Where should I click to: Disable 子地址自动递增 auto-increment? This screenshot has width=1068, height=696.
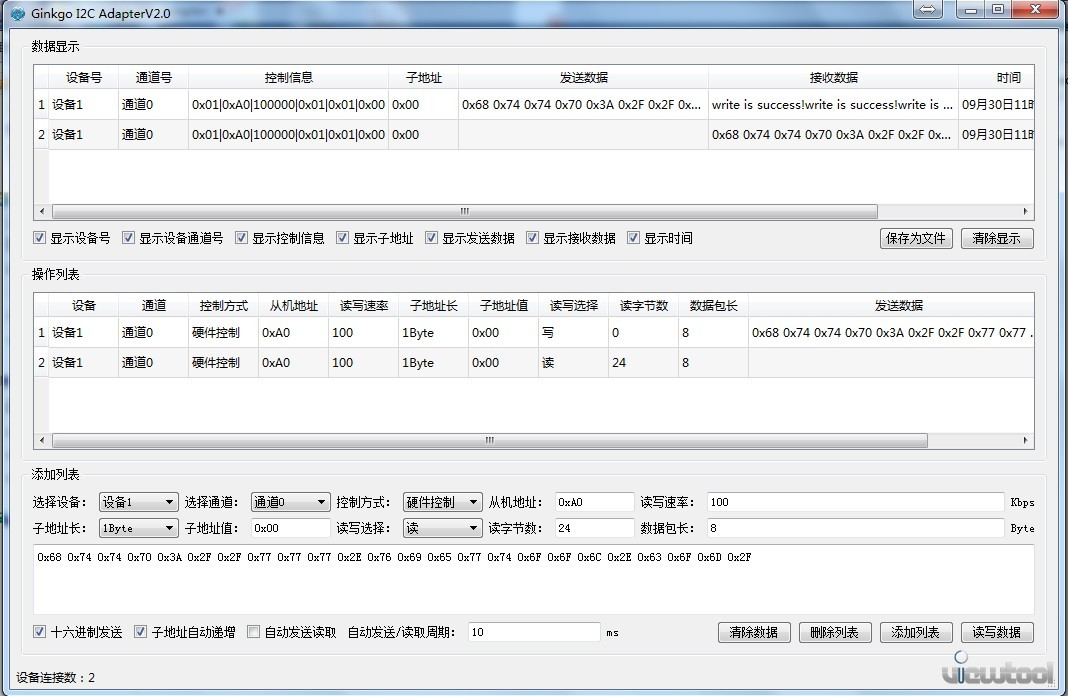point(140,631)
